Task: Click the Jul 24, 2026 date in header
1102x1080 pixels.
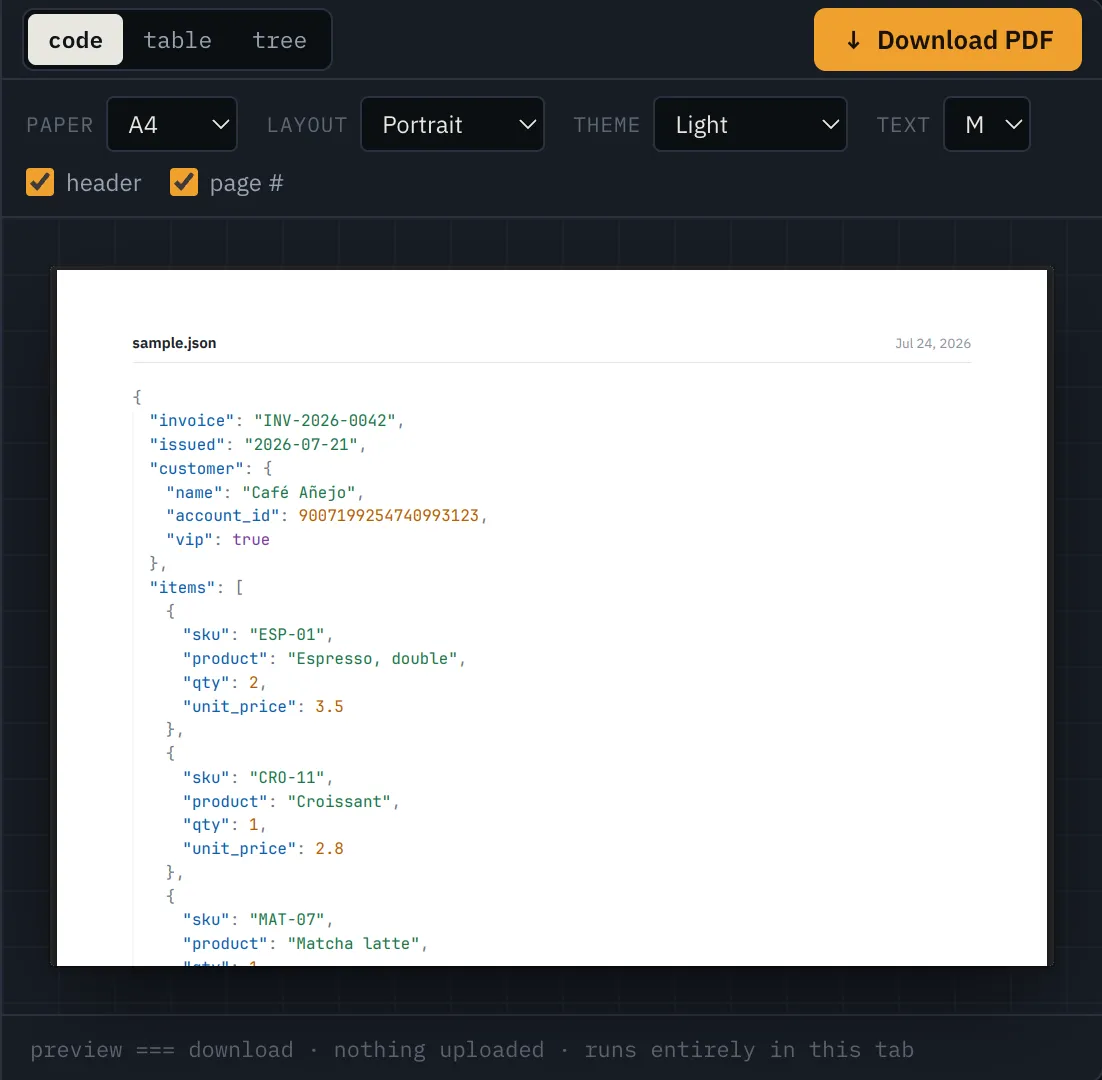Action: pyautogui.click(x=933, y=343)
